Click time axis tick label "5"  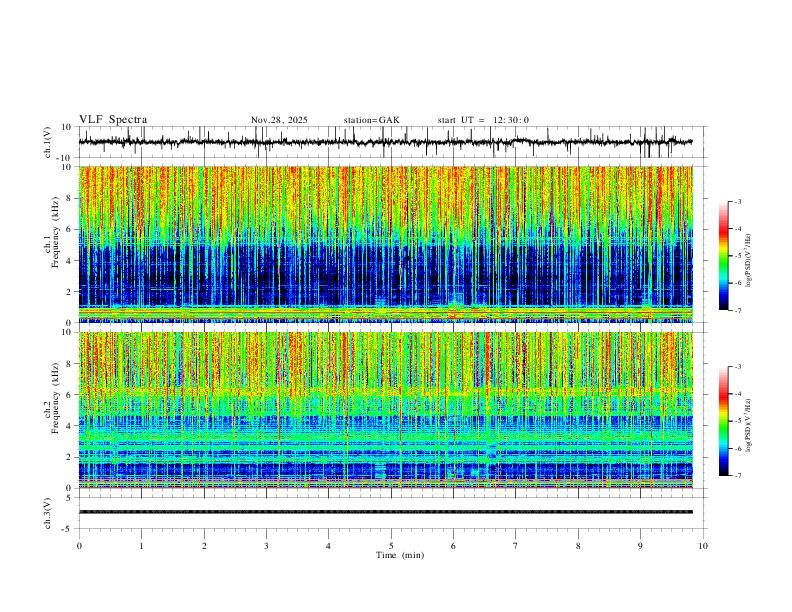coord(391,546)
